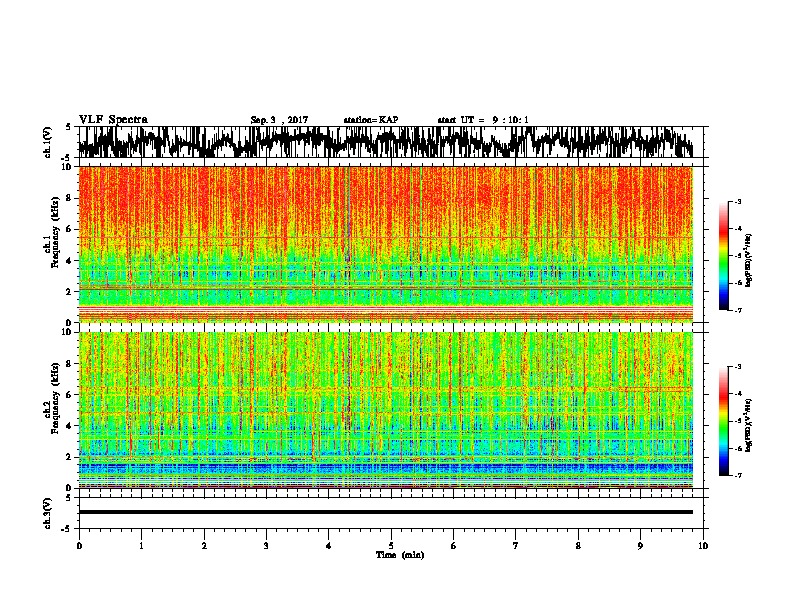Click the ch.1(V) waveform axis label
The width and height of the screenshot is (792, 612).
pyautogui.click(x=47, y=142)
